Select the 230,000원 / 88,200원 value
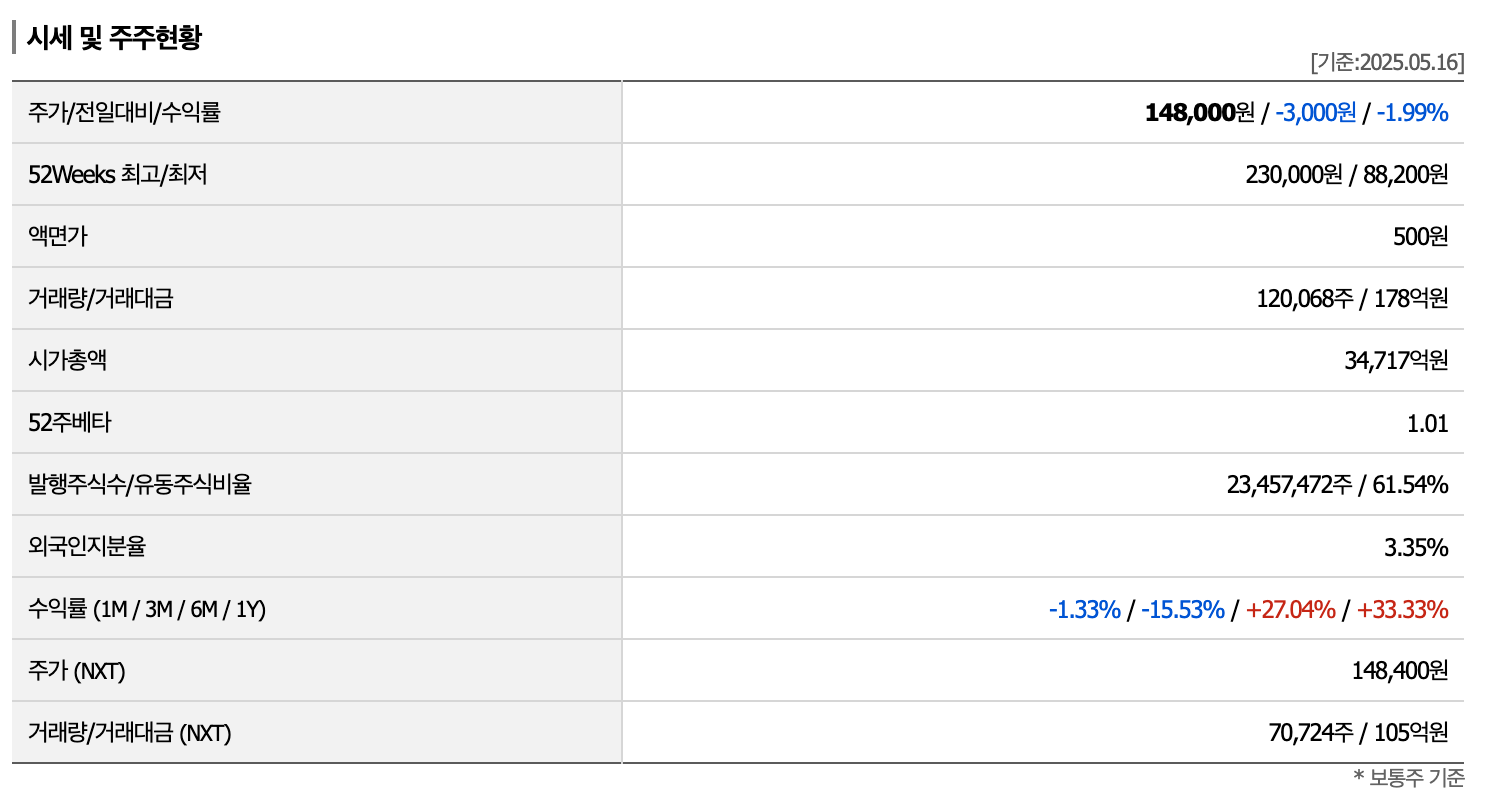This screenshot has height=802, width=1498. (x=1346, y=174)
